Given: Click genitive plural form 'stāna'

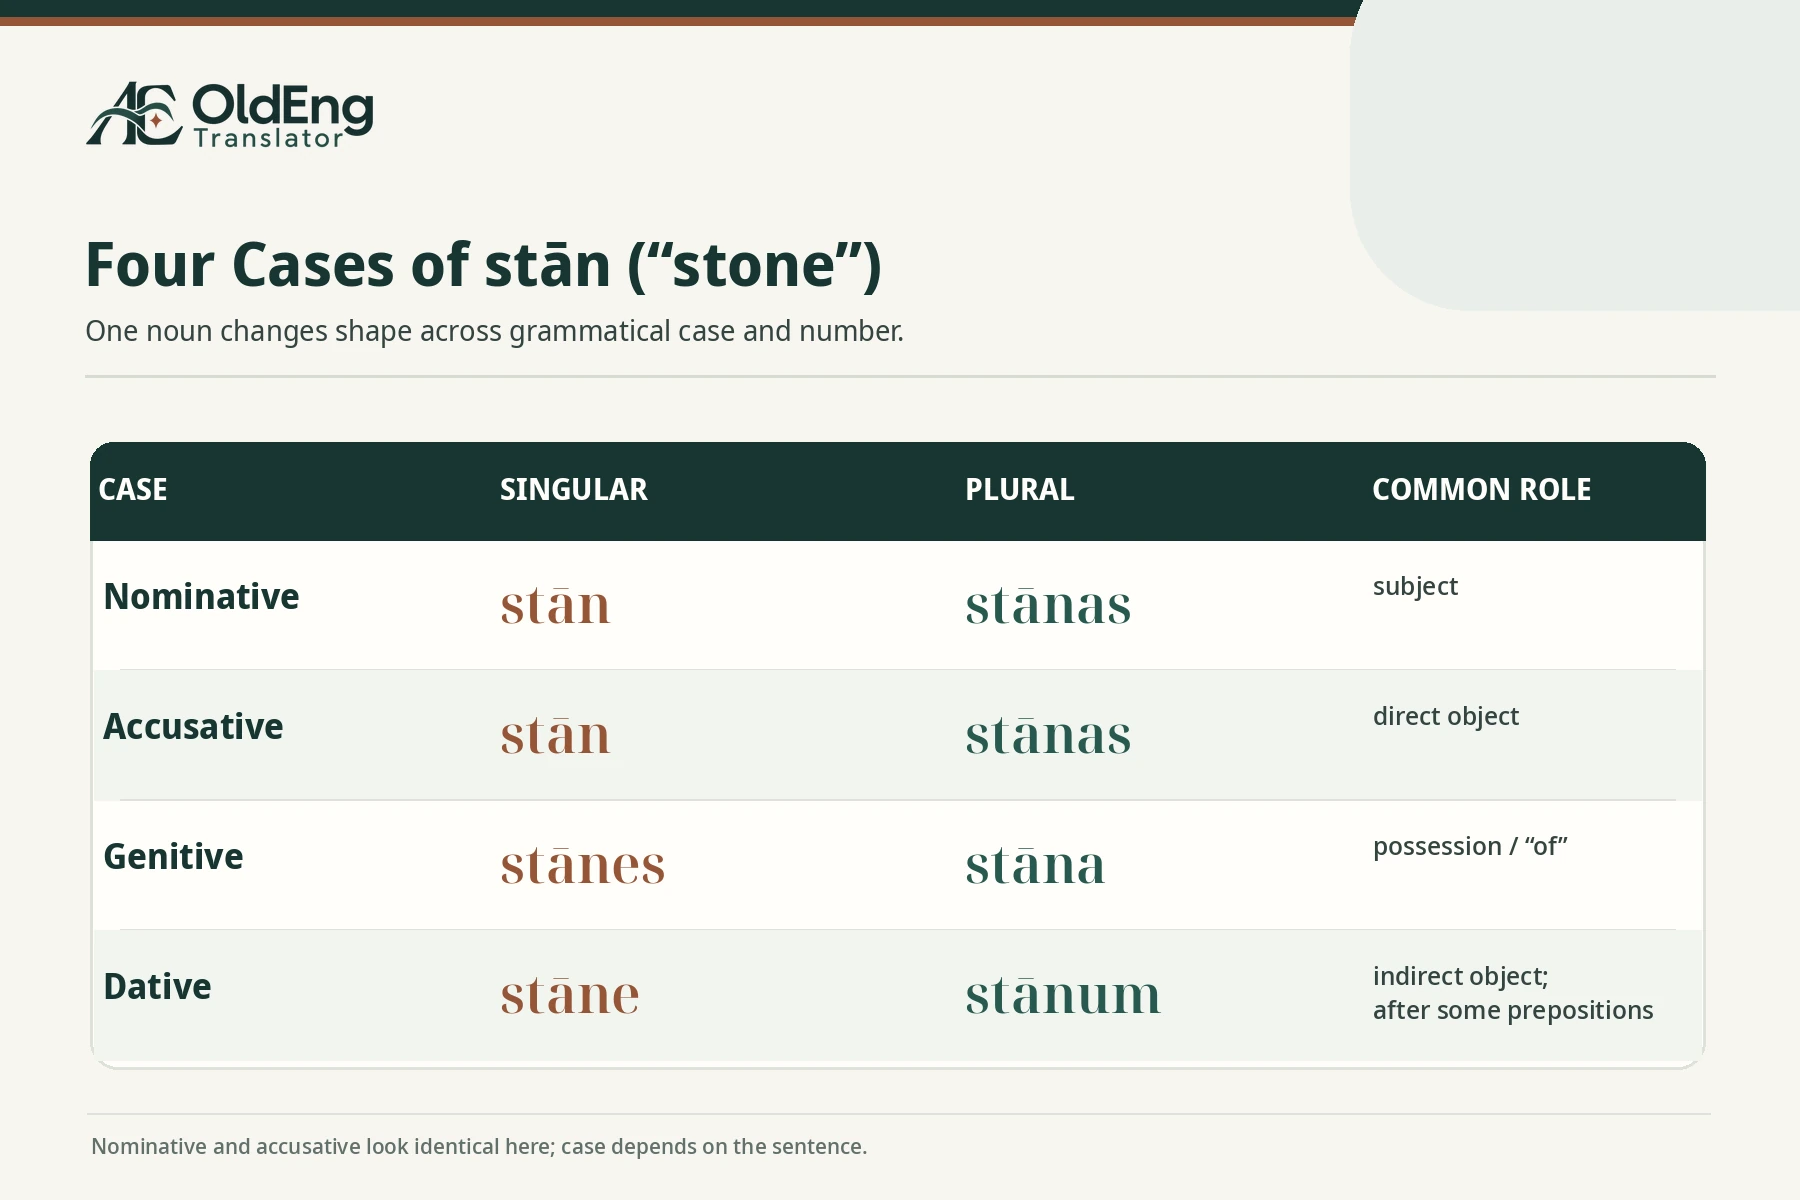Looking at the screenshot, I should (1035, 865).
